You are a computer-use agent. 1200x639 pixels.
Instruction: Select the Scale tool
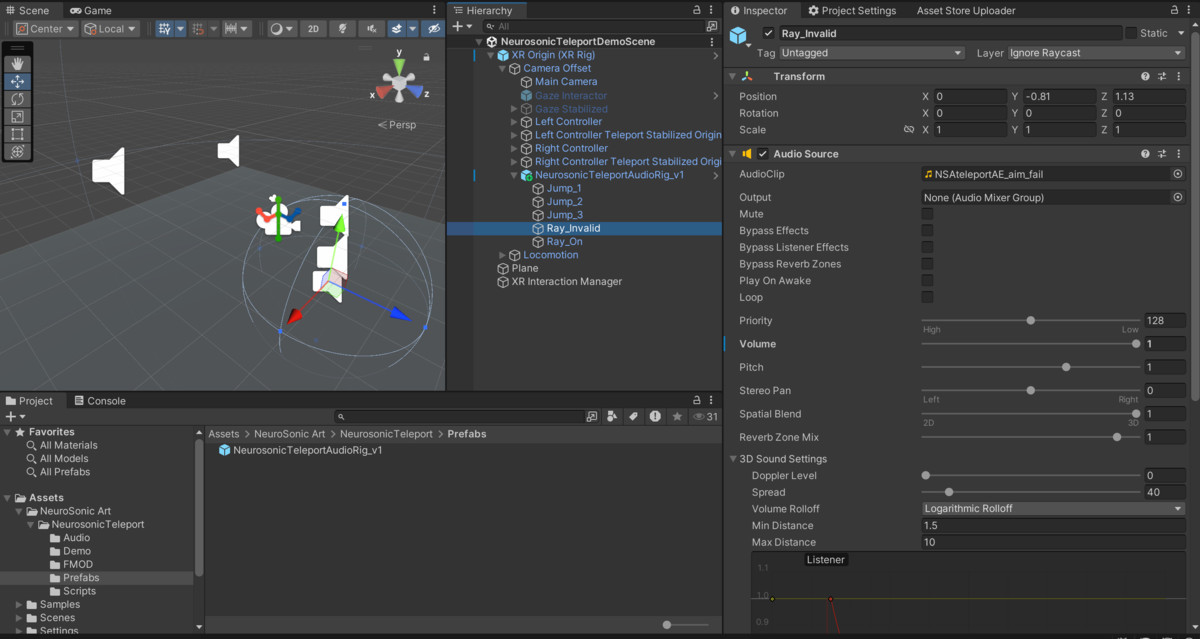pos(16,117)
